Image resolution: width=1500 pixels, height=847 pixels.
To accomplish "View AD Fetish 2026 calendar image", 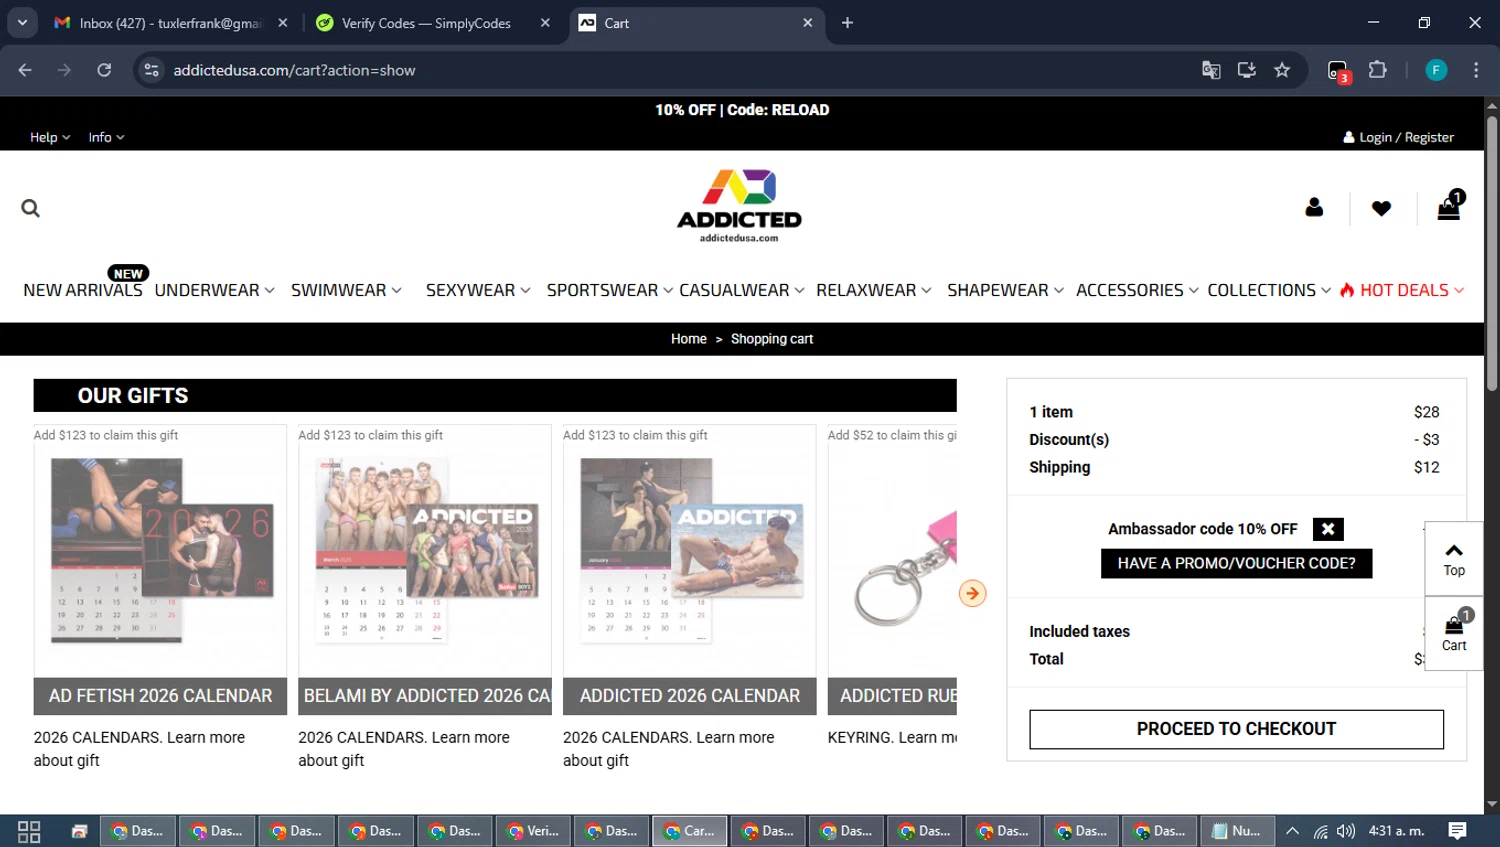I will coord(160,551).
